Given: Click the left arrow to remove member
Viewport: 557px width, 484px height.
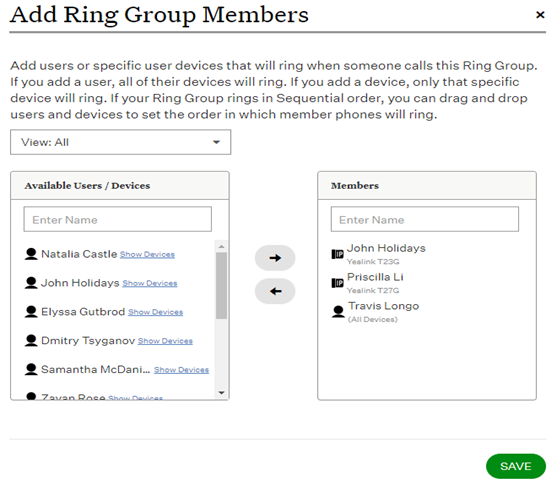Looking at the screenshot, I should coord(275,291).
